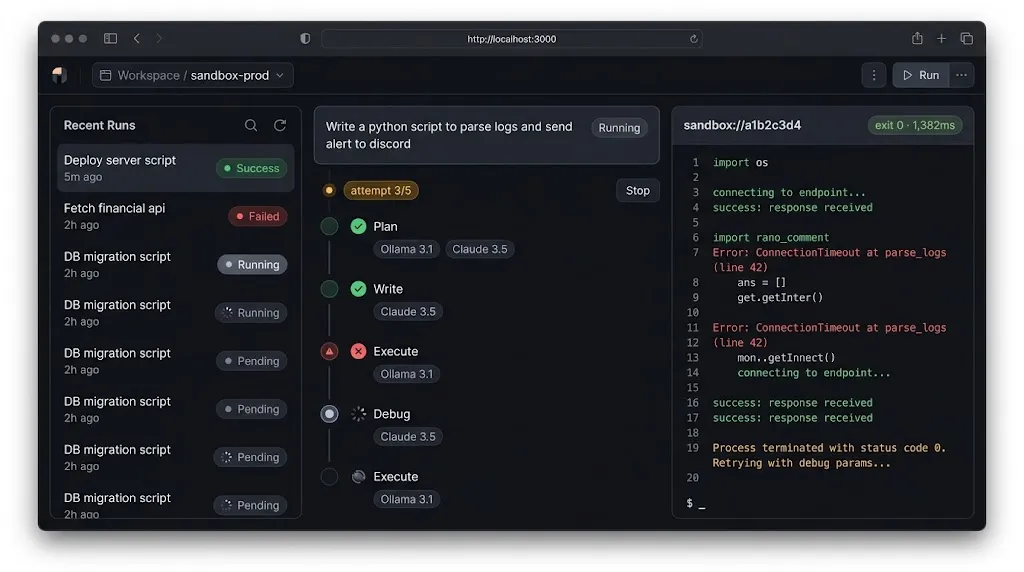
Task: Click the attempt 3/5 badge
Action: tap(381, 191)
